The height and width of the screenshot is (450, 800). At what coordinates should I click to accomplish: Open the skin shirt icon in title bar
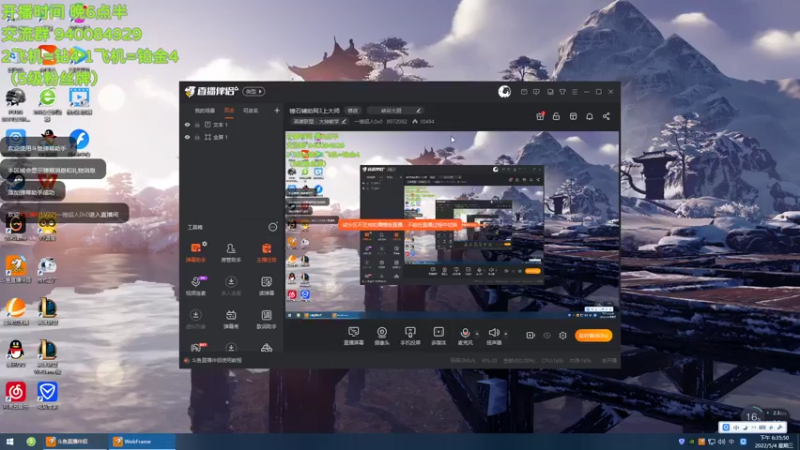(x=562, y=92)
